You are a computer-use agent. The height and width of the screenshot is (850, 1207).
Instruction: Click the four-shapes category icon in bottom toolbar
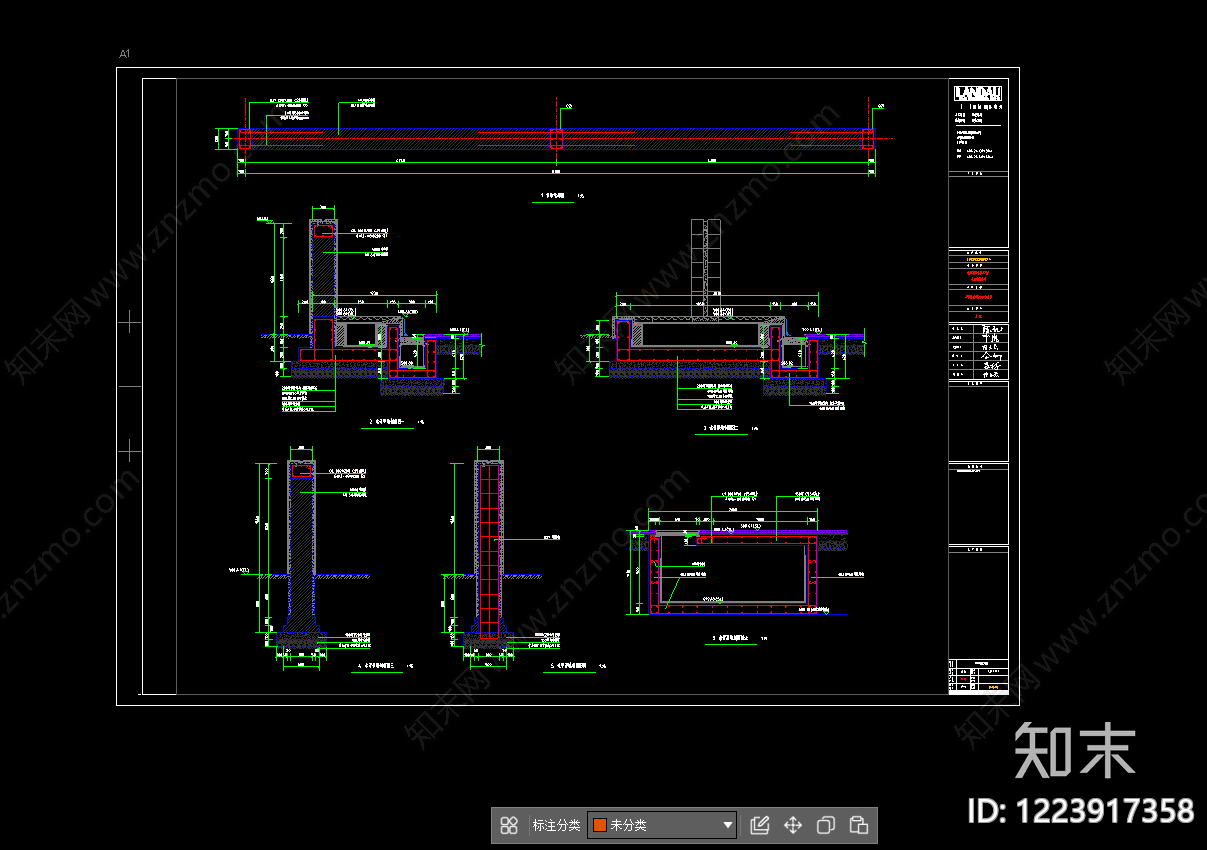tap(509, 825)
